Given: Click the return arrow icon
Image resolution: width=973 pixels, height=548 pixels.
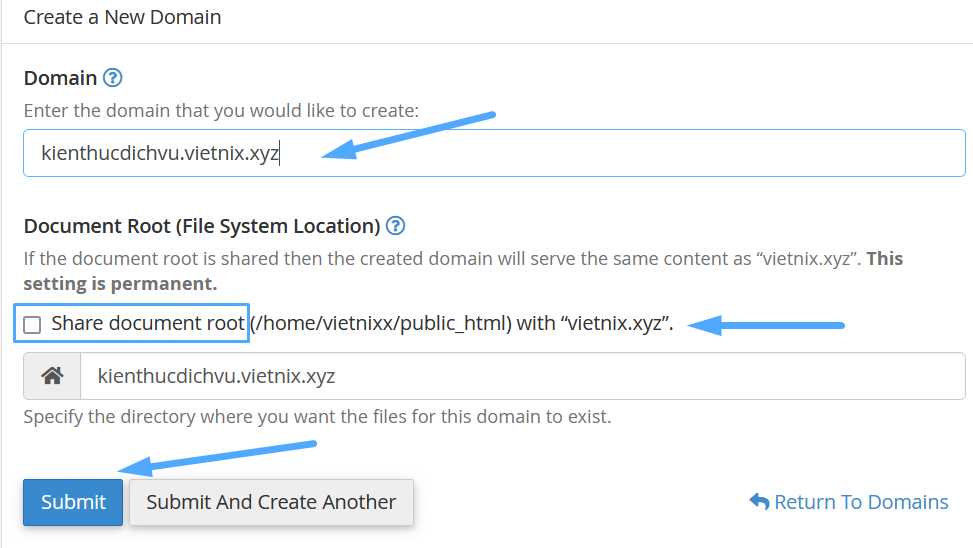Looking at the screenshot, I should [x=759, y=502].
